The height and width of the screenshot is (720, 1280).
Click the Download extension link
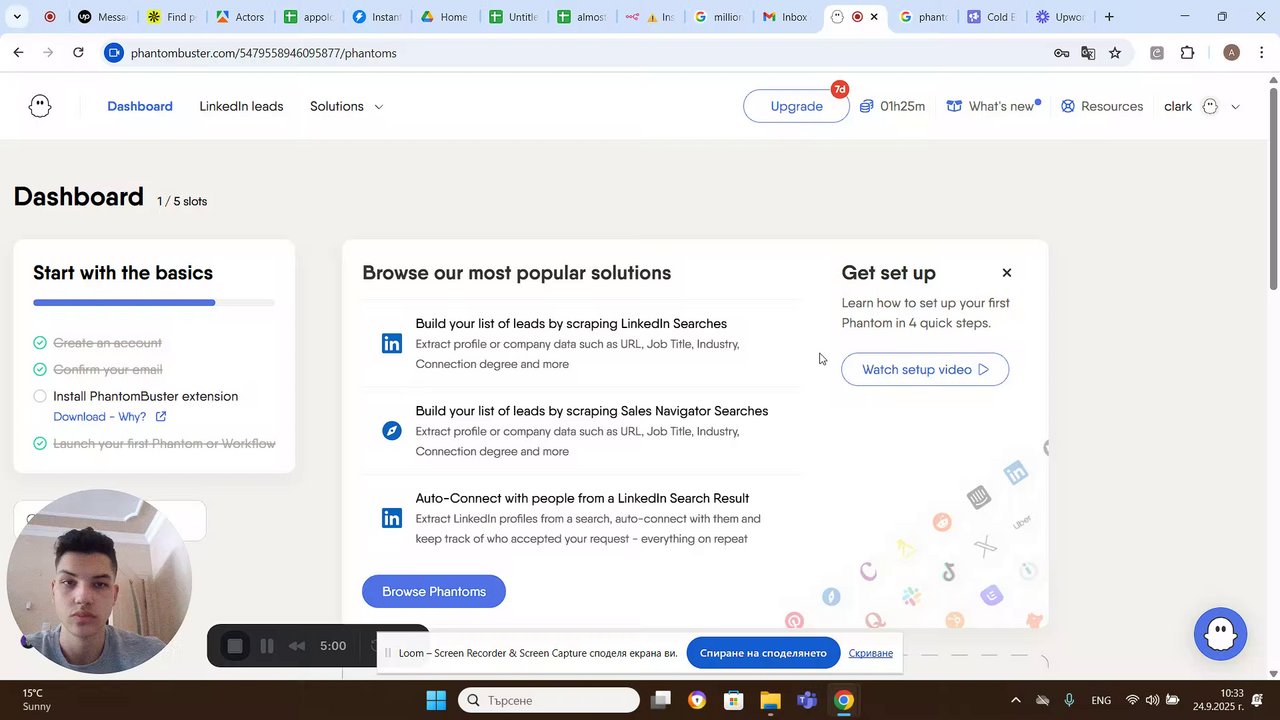(79, 417)
